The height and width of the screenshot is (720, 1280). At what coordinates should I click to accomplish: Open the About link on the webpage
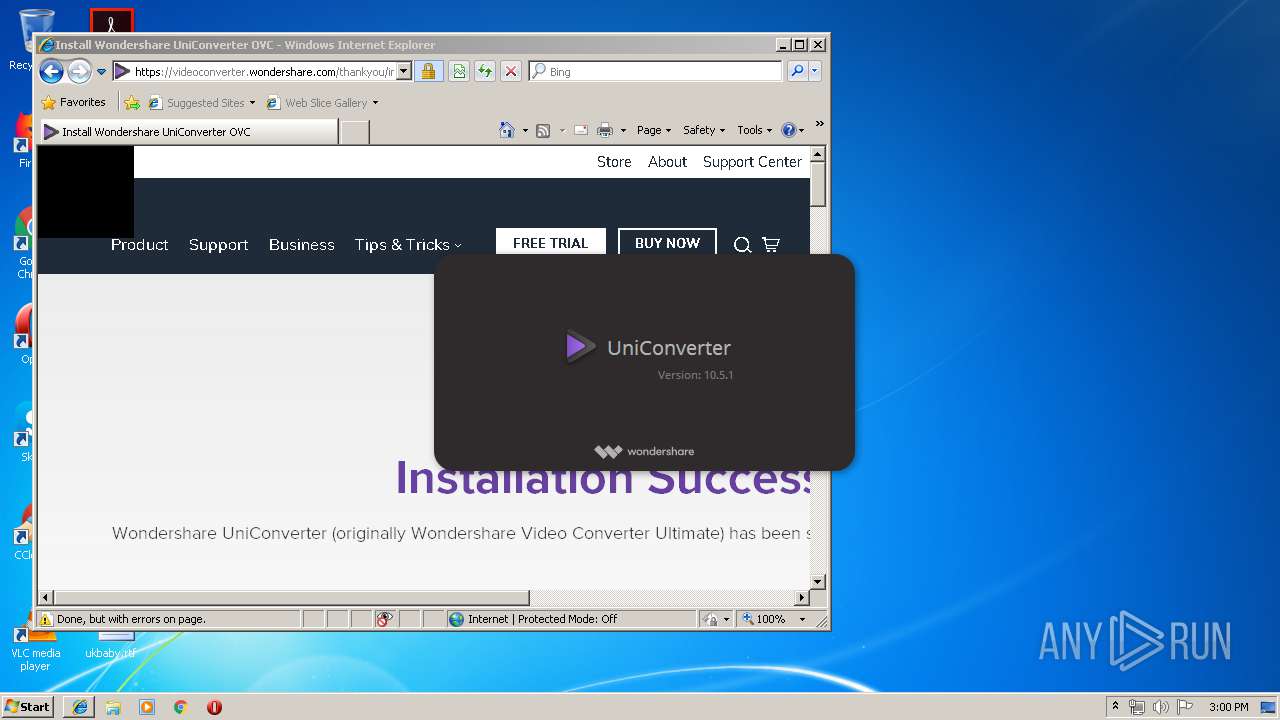[667, 162]
